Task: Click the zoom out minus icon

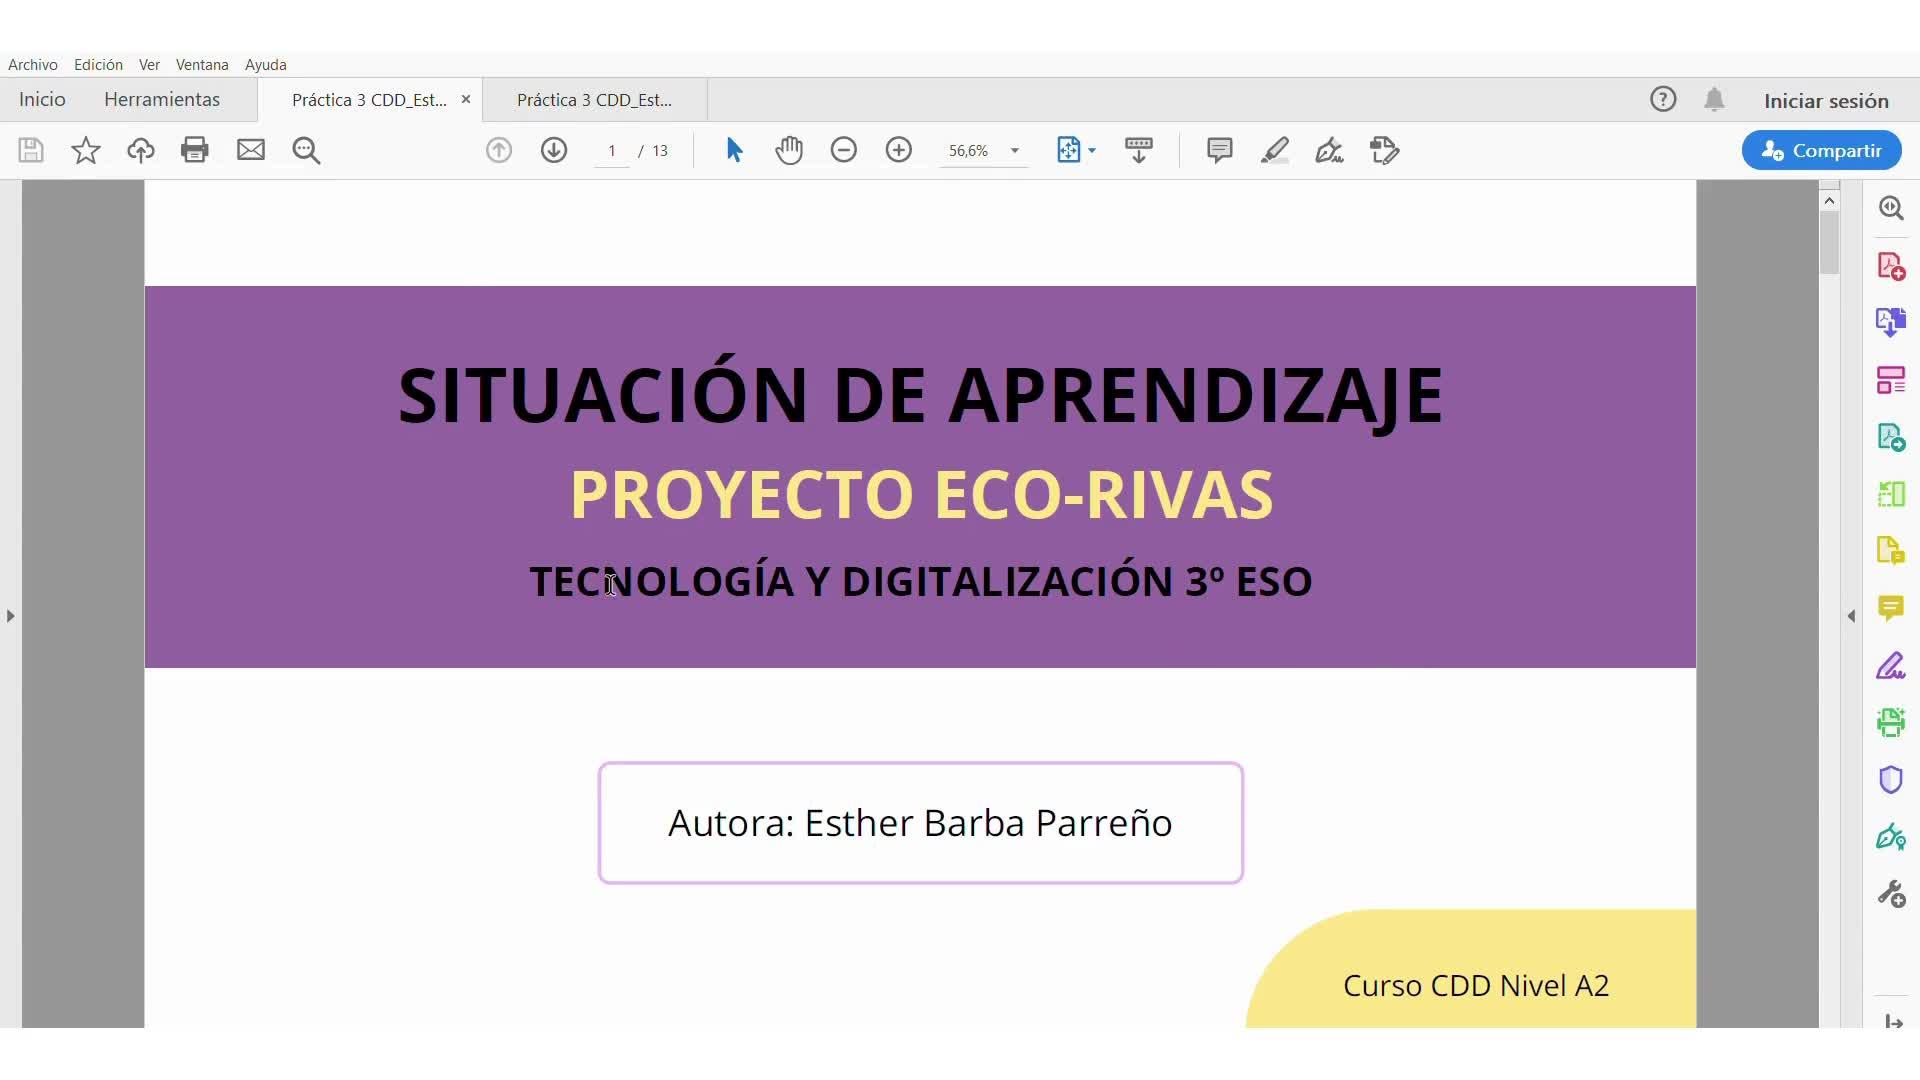Action: point(844,150)
